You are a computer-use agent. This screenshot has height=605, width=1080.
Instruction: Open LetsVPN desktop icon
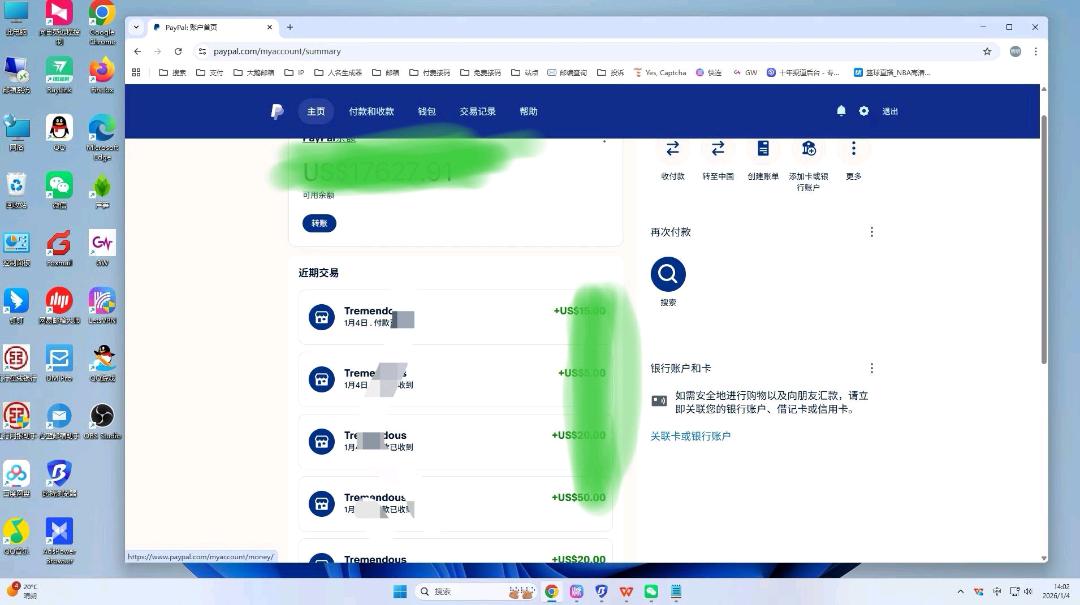point(102,306)
